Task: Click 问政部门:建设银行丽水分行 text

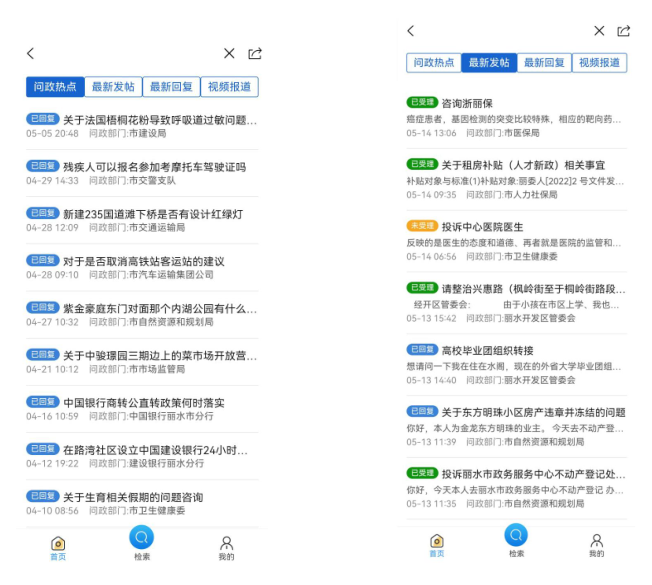Action: 146,463
